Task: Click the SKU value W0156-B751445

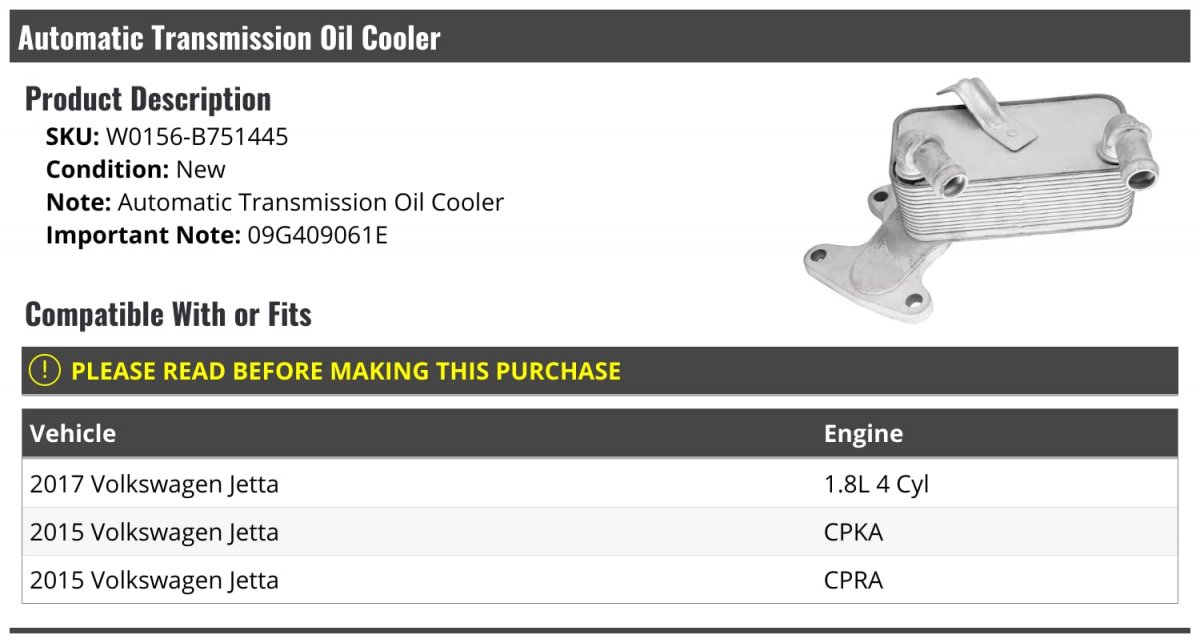Action: pyautogui.click(x=197, y=137)
